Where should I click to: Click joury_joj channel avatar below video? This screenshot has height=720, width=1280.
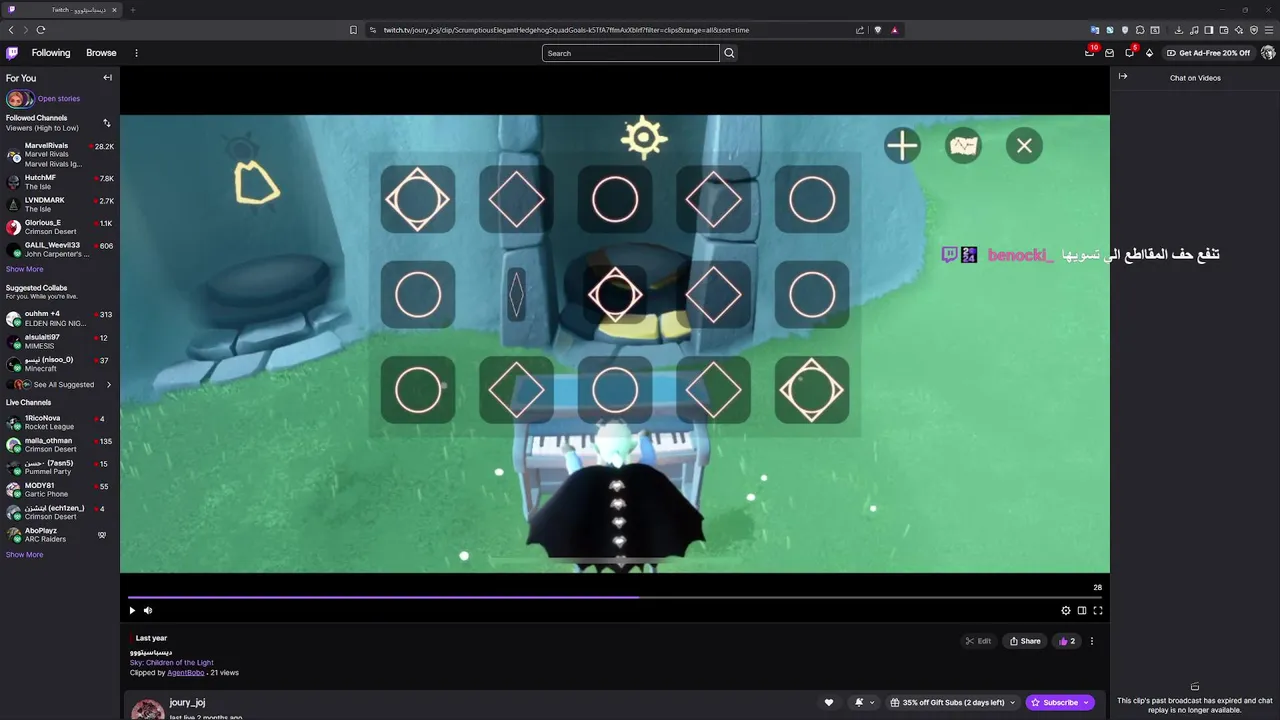point(148,709)
